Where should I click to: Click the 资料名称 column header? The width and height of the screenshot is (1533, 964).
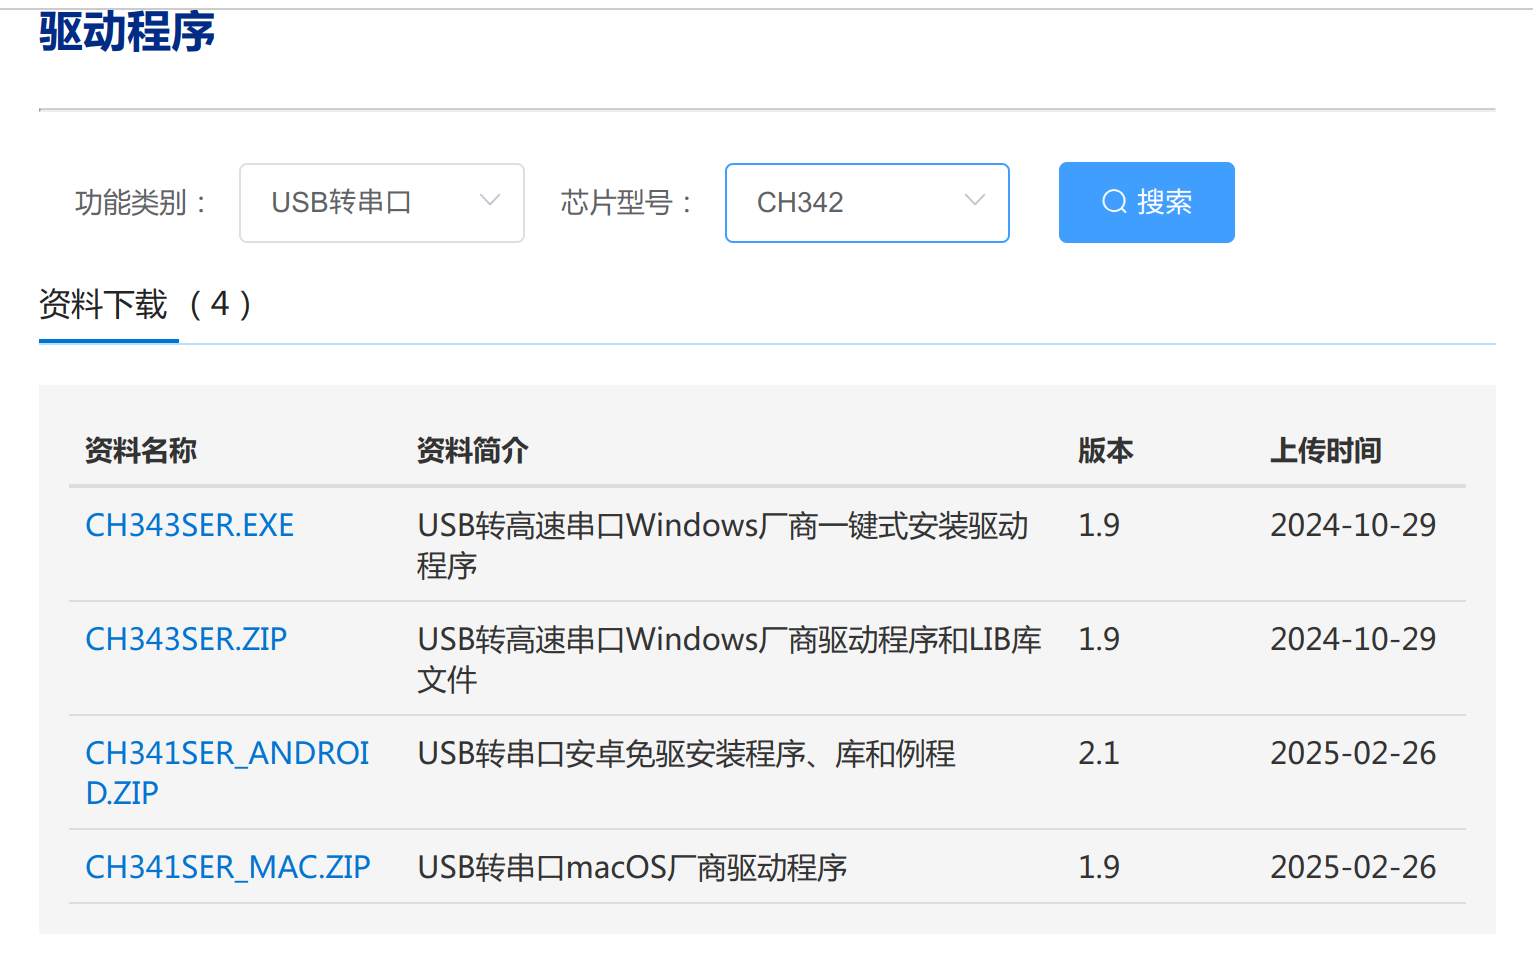(141, 451)
